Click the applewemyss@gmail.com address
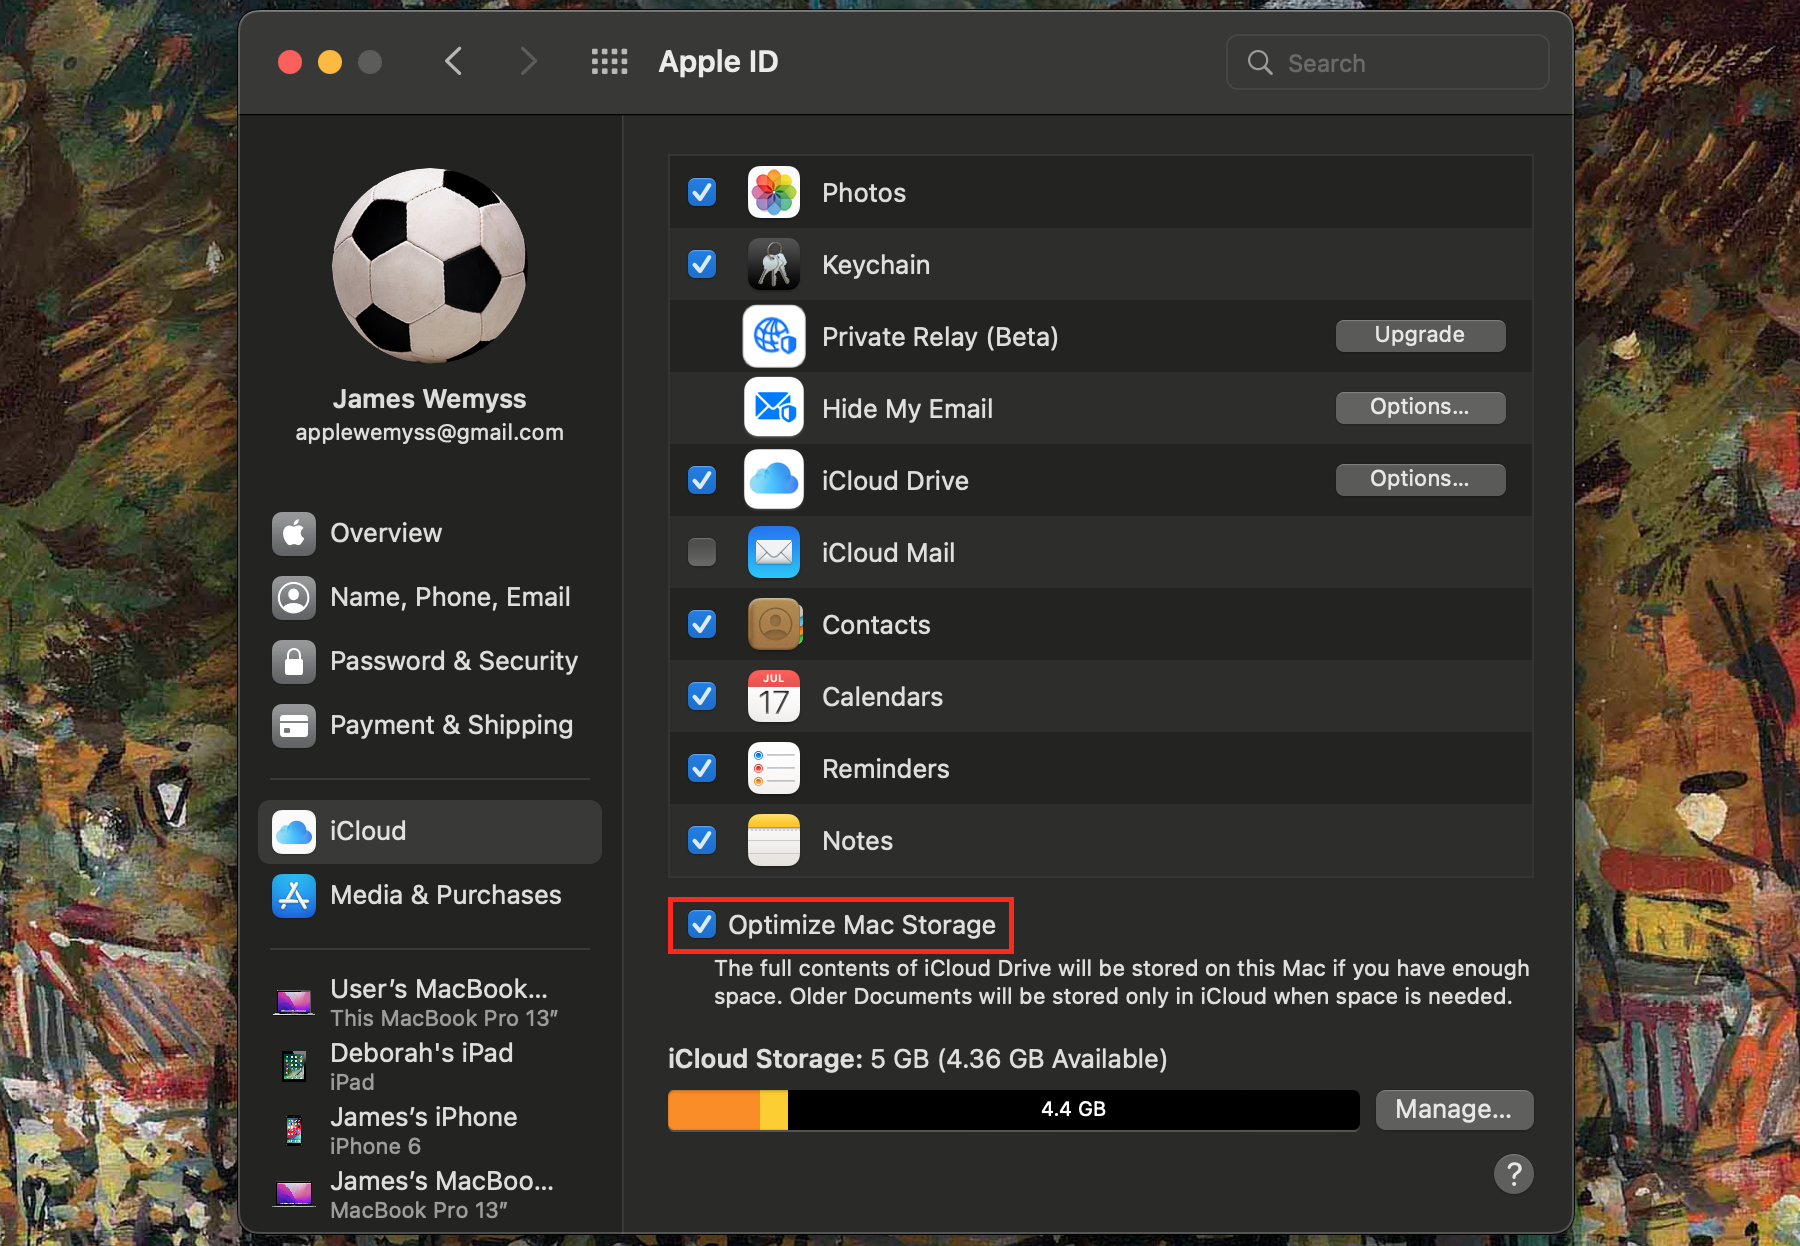This screenshot has width=1800, height=1246. click(x=430, y=432)
